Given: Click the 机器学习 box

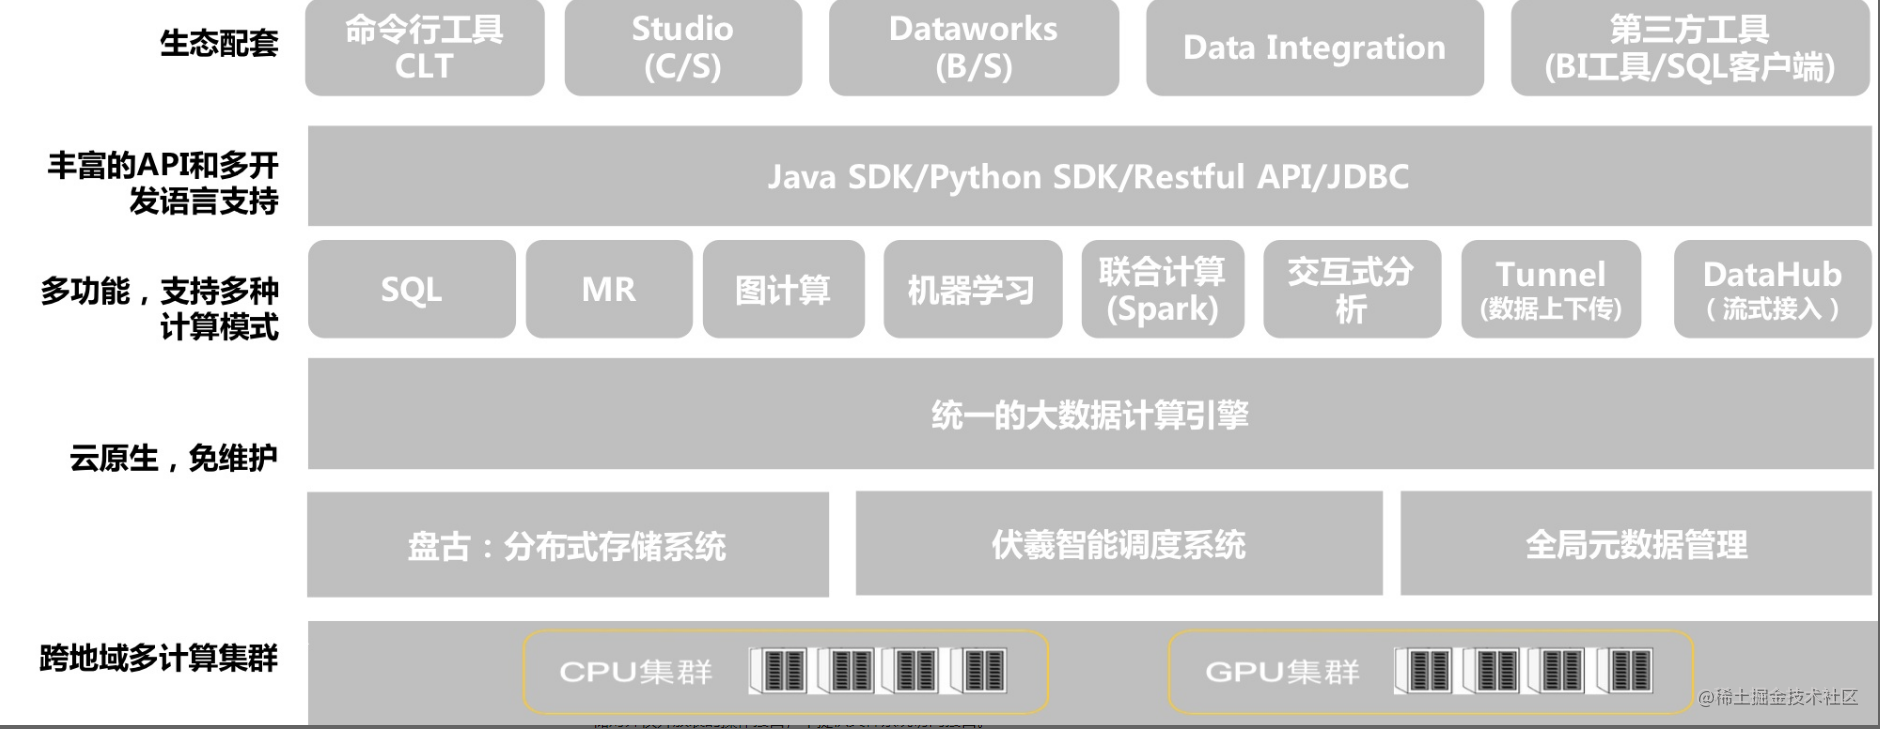Looking at the screenshot, I should coord(973,289).
